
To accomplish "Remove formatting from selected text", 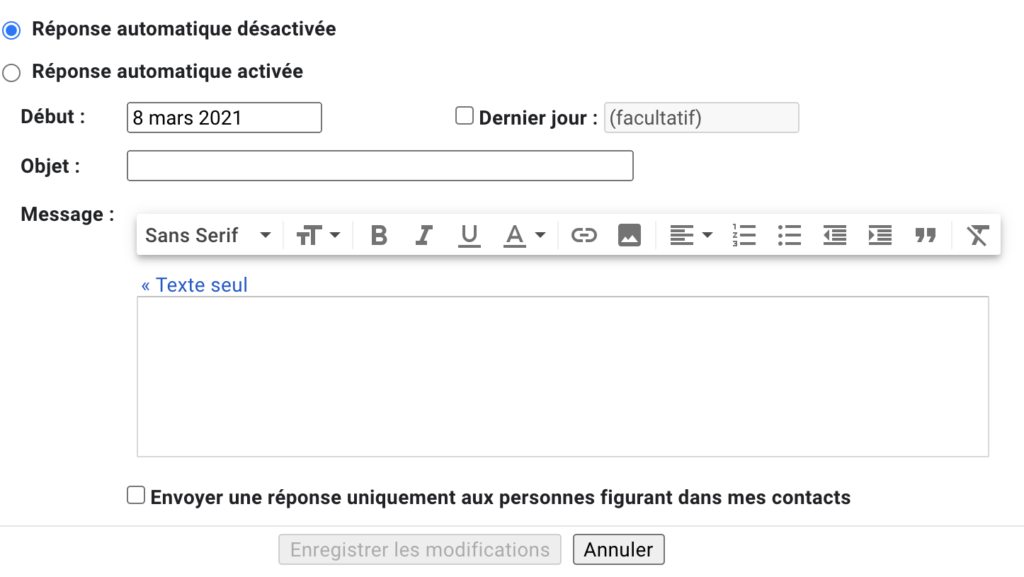I will (977, 236).
